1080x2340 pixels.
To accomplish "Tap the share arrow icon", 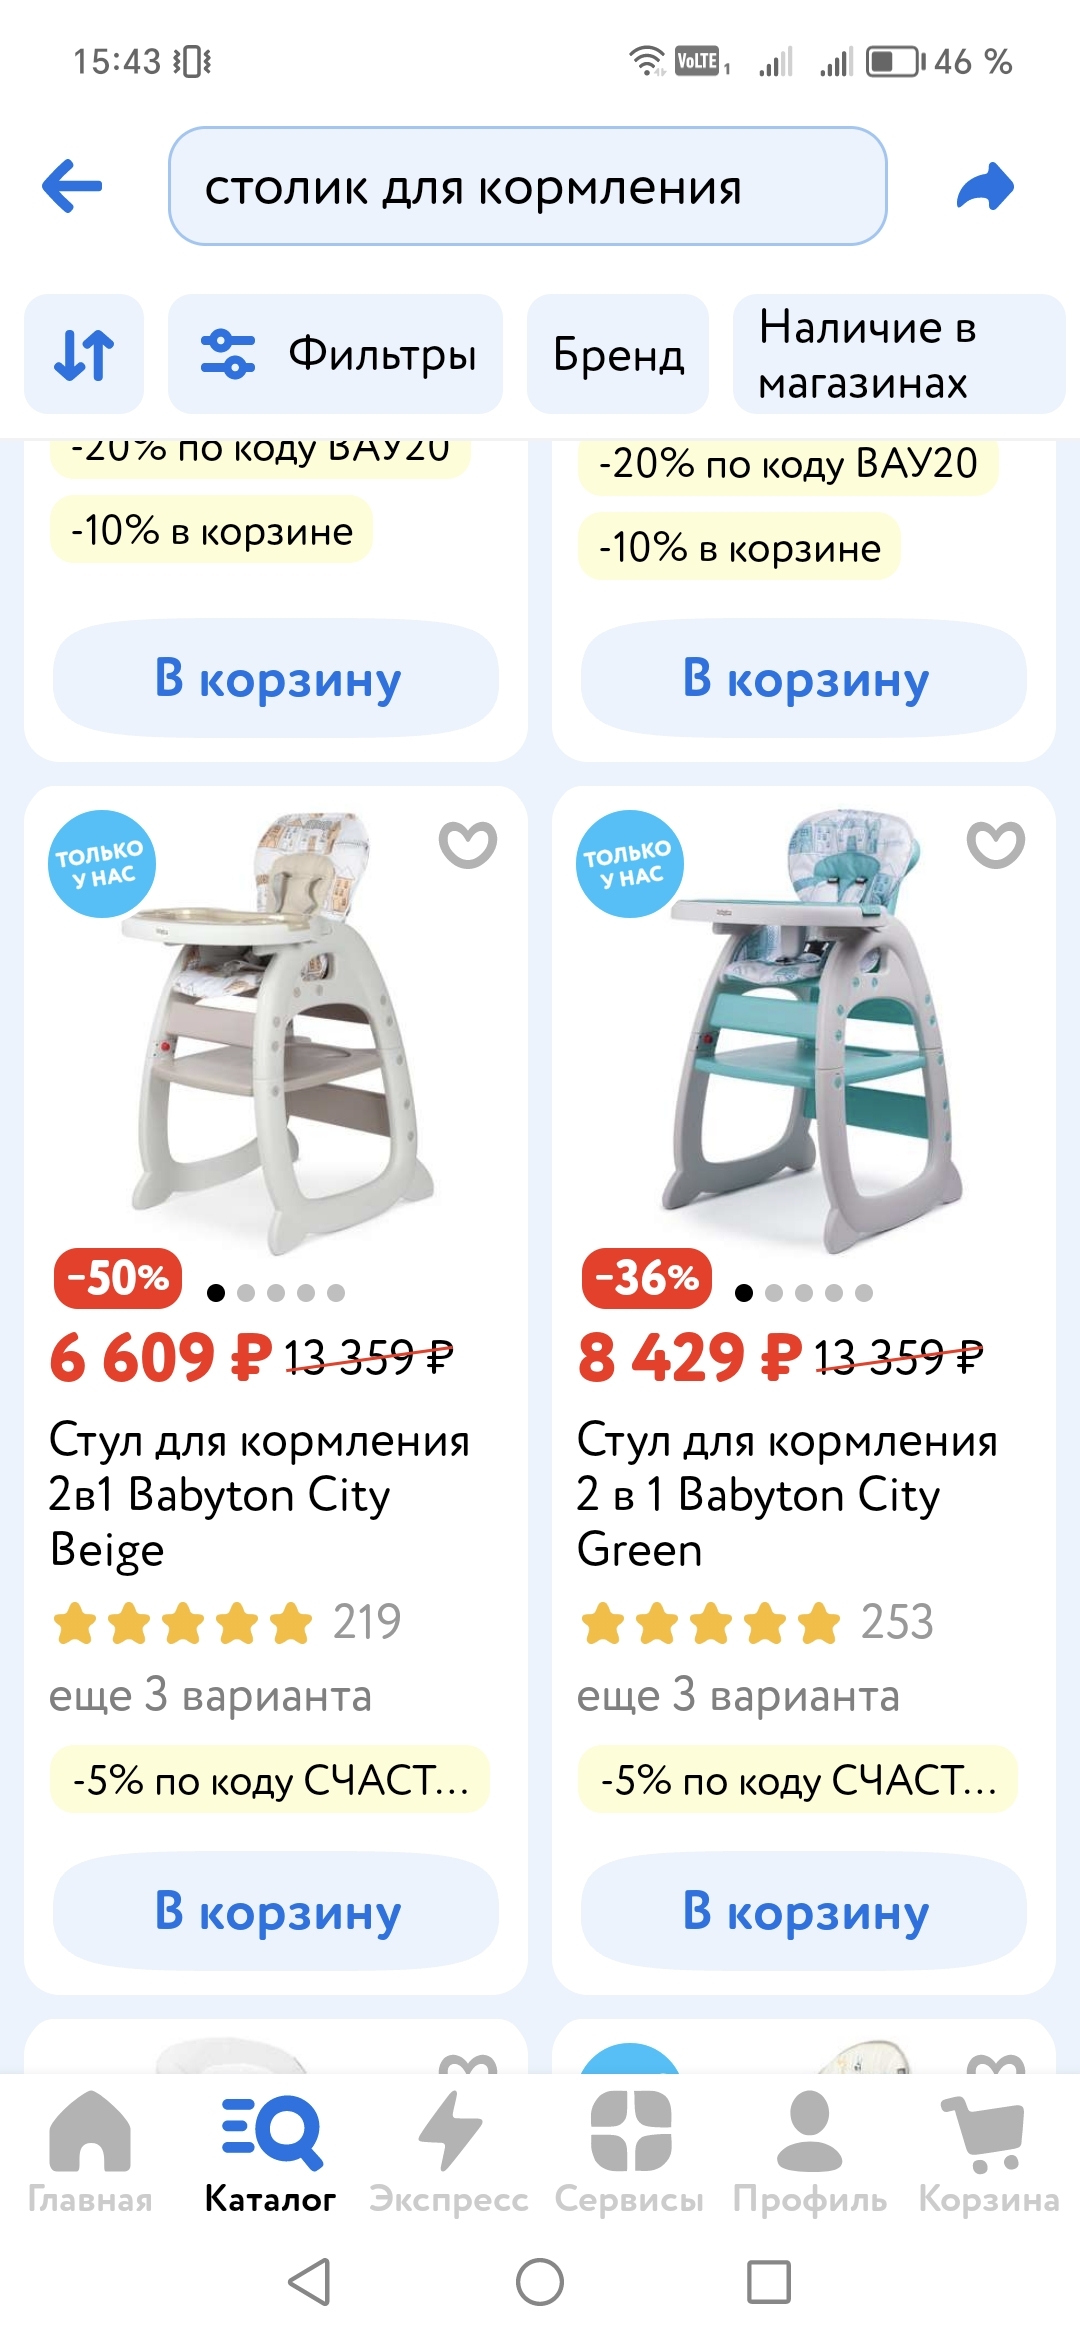I will click(985, 186).
